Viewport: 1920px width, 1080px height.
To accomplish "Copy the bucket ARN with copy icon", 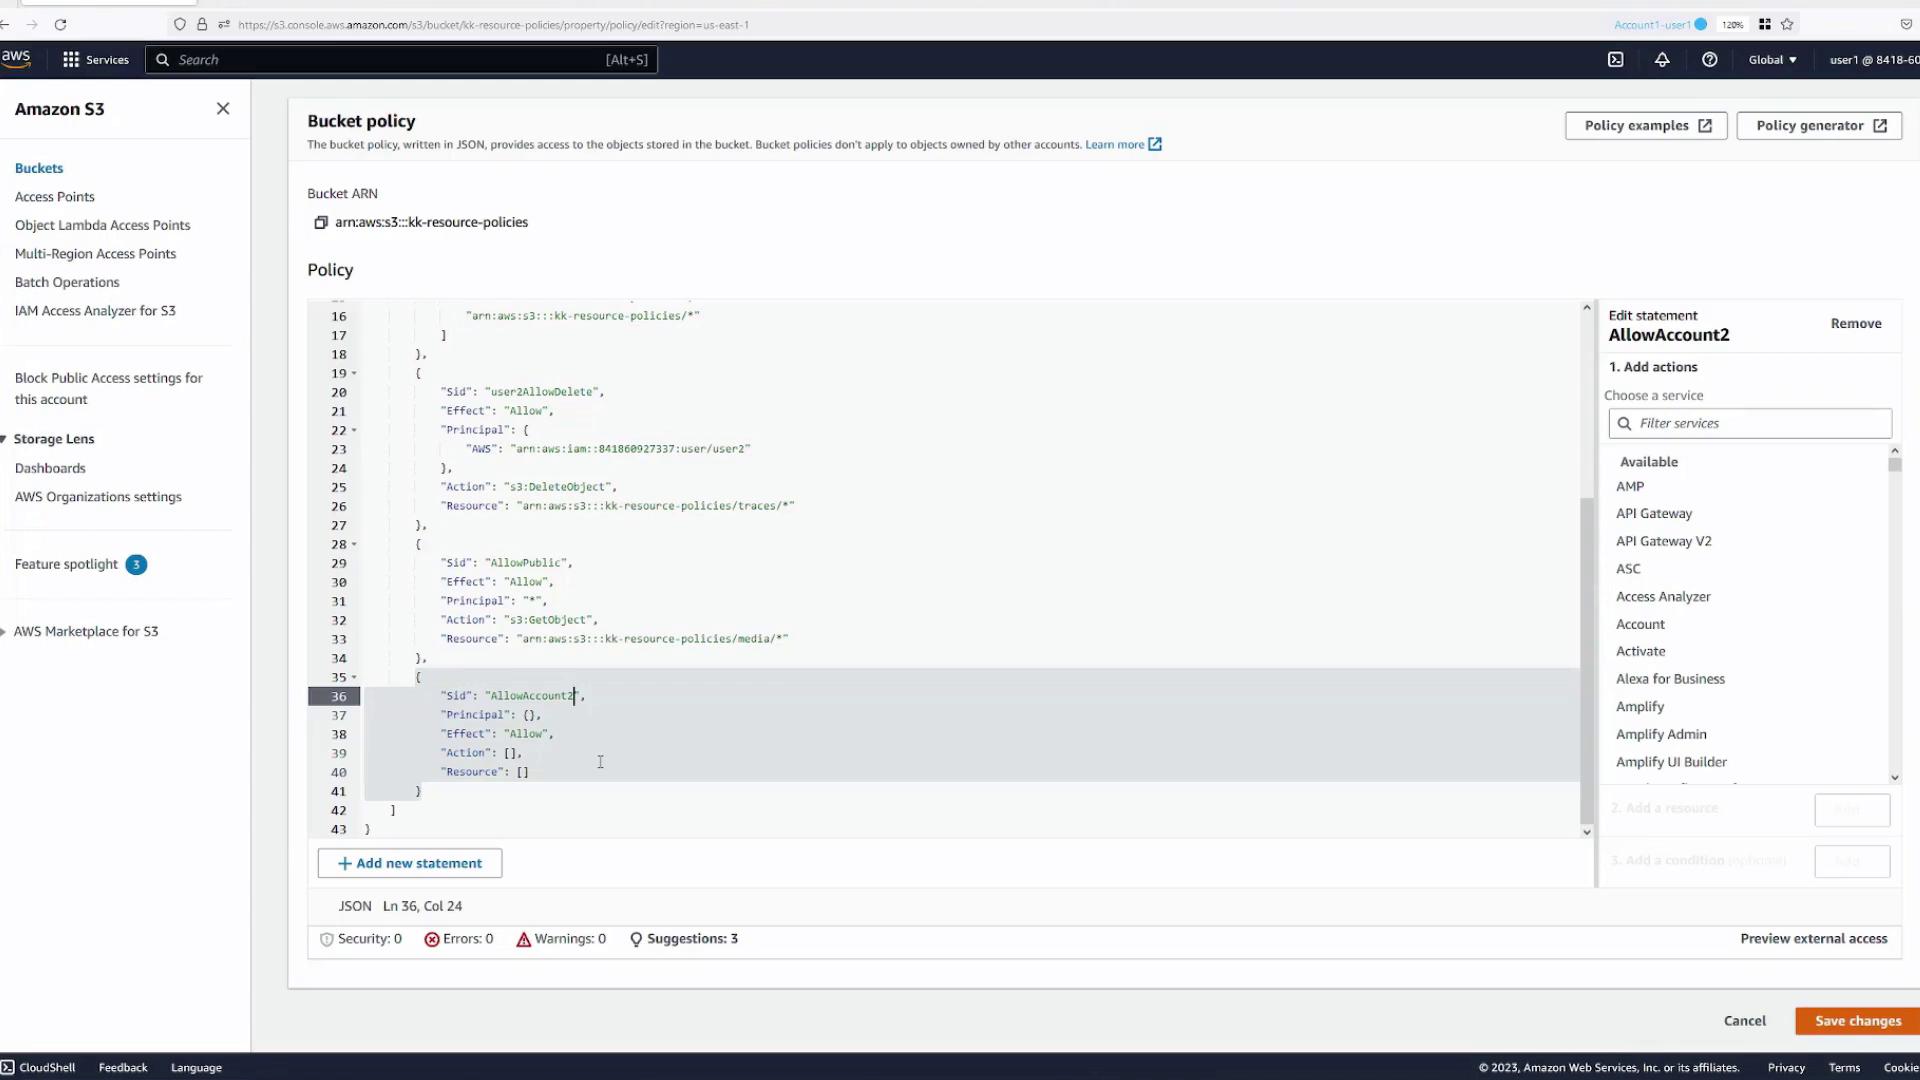I will point(321,223).
